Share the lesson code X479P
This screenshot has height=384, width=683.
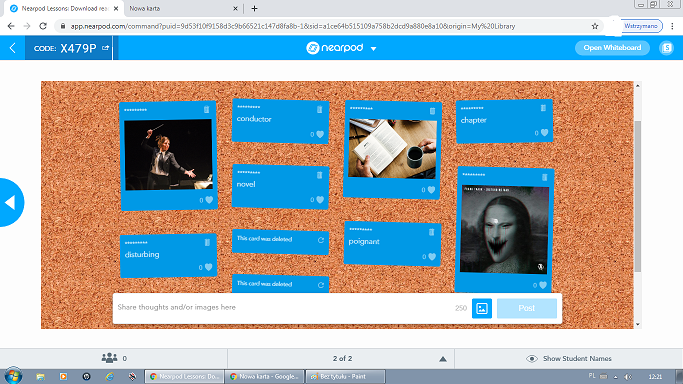point(105,48)
